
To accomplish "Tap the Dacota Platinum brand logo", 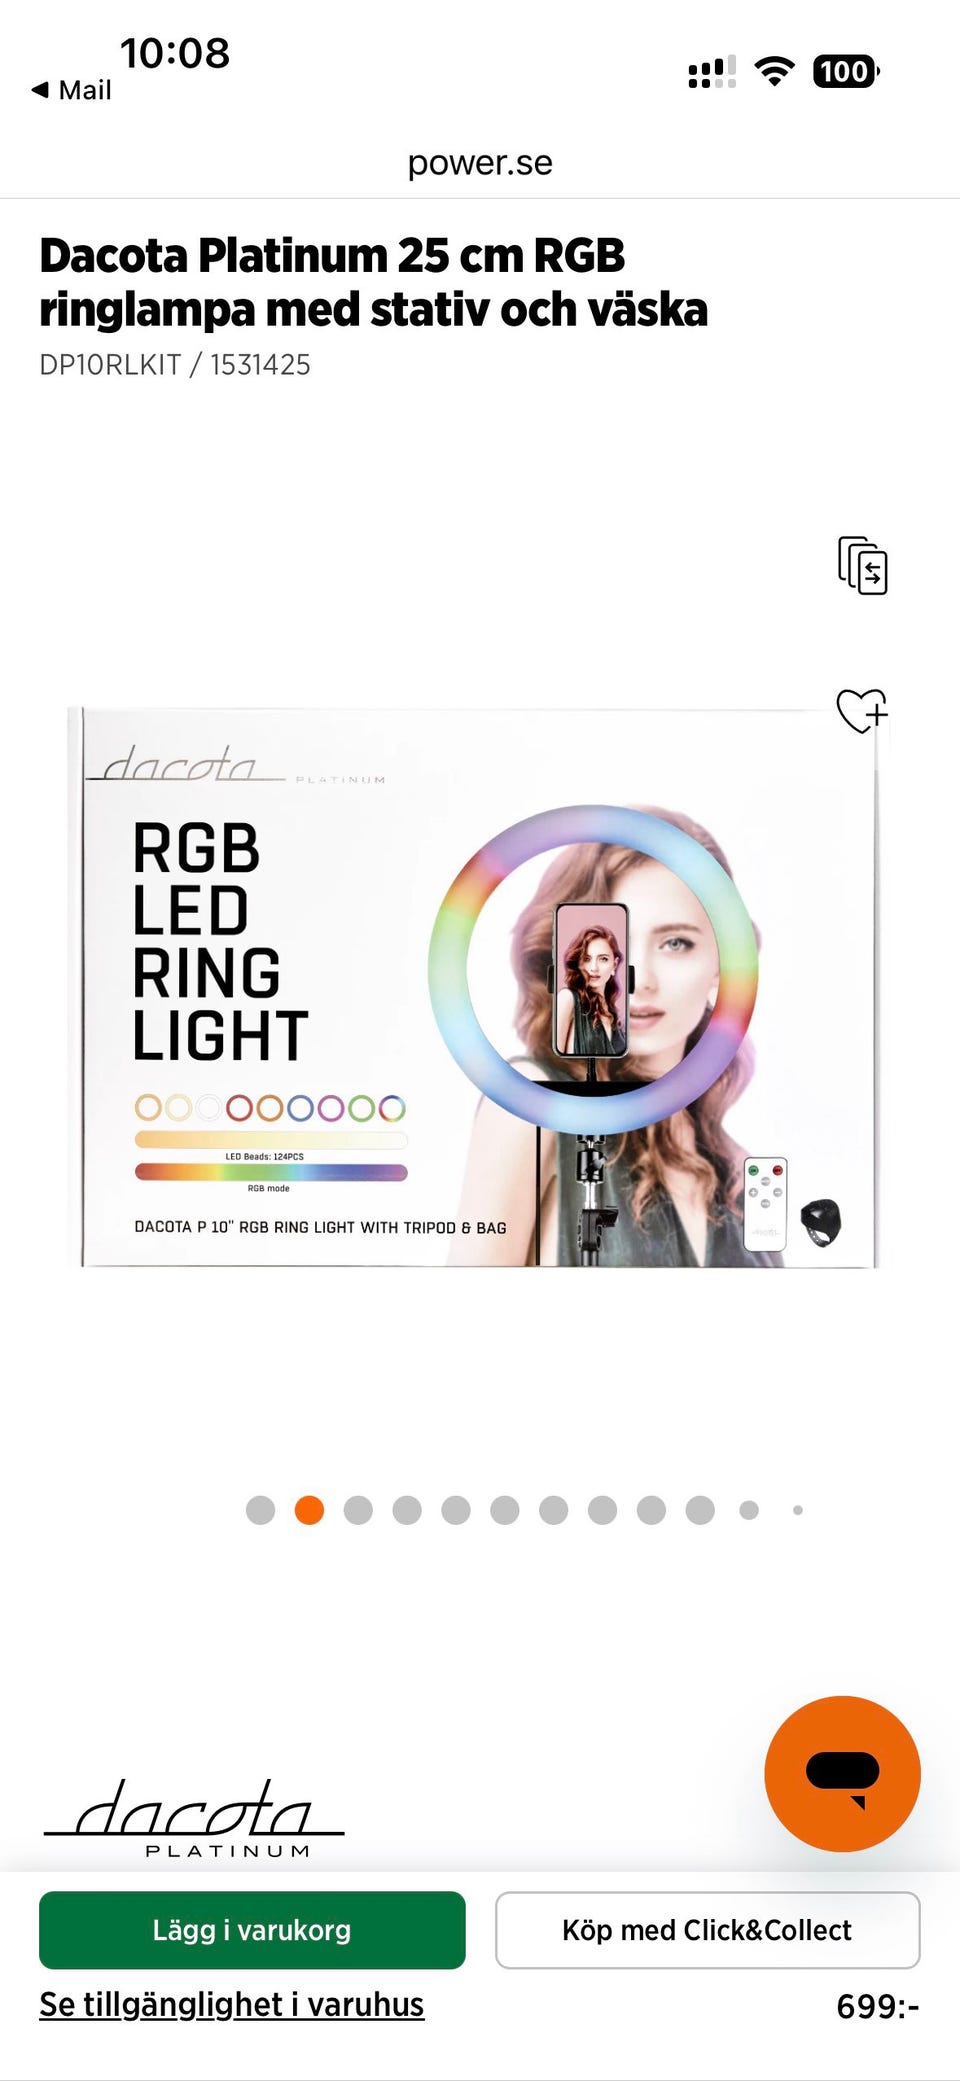I will click(x=194, y=1818).
